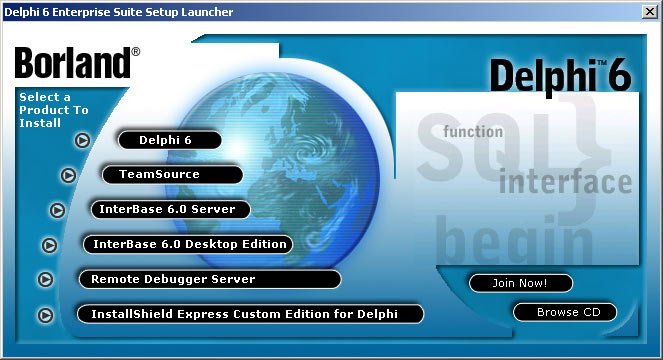Screen dimensions: 663x360
Task: Select the arrow icon beside InterBase Desktop Edition
Action: 49,245
